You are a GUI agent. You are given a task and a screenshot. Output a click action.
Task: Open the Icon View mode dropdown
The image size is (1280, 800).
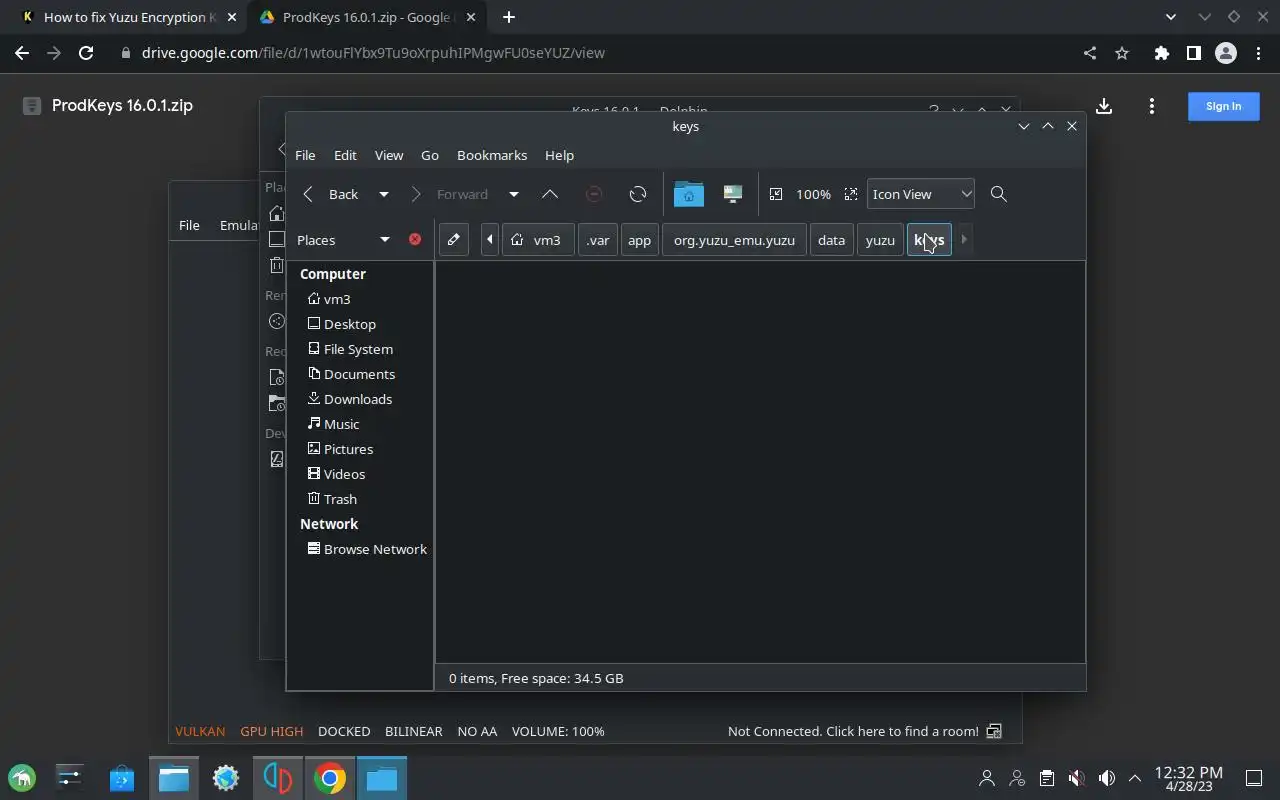click(x=920, y=194)
